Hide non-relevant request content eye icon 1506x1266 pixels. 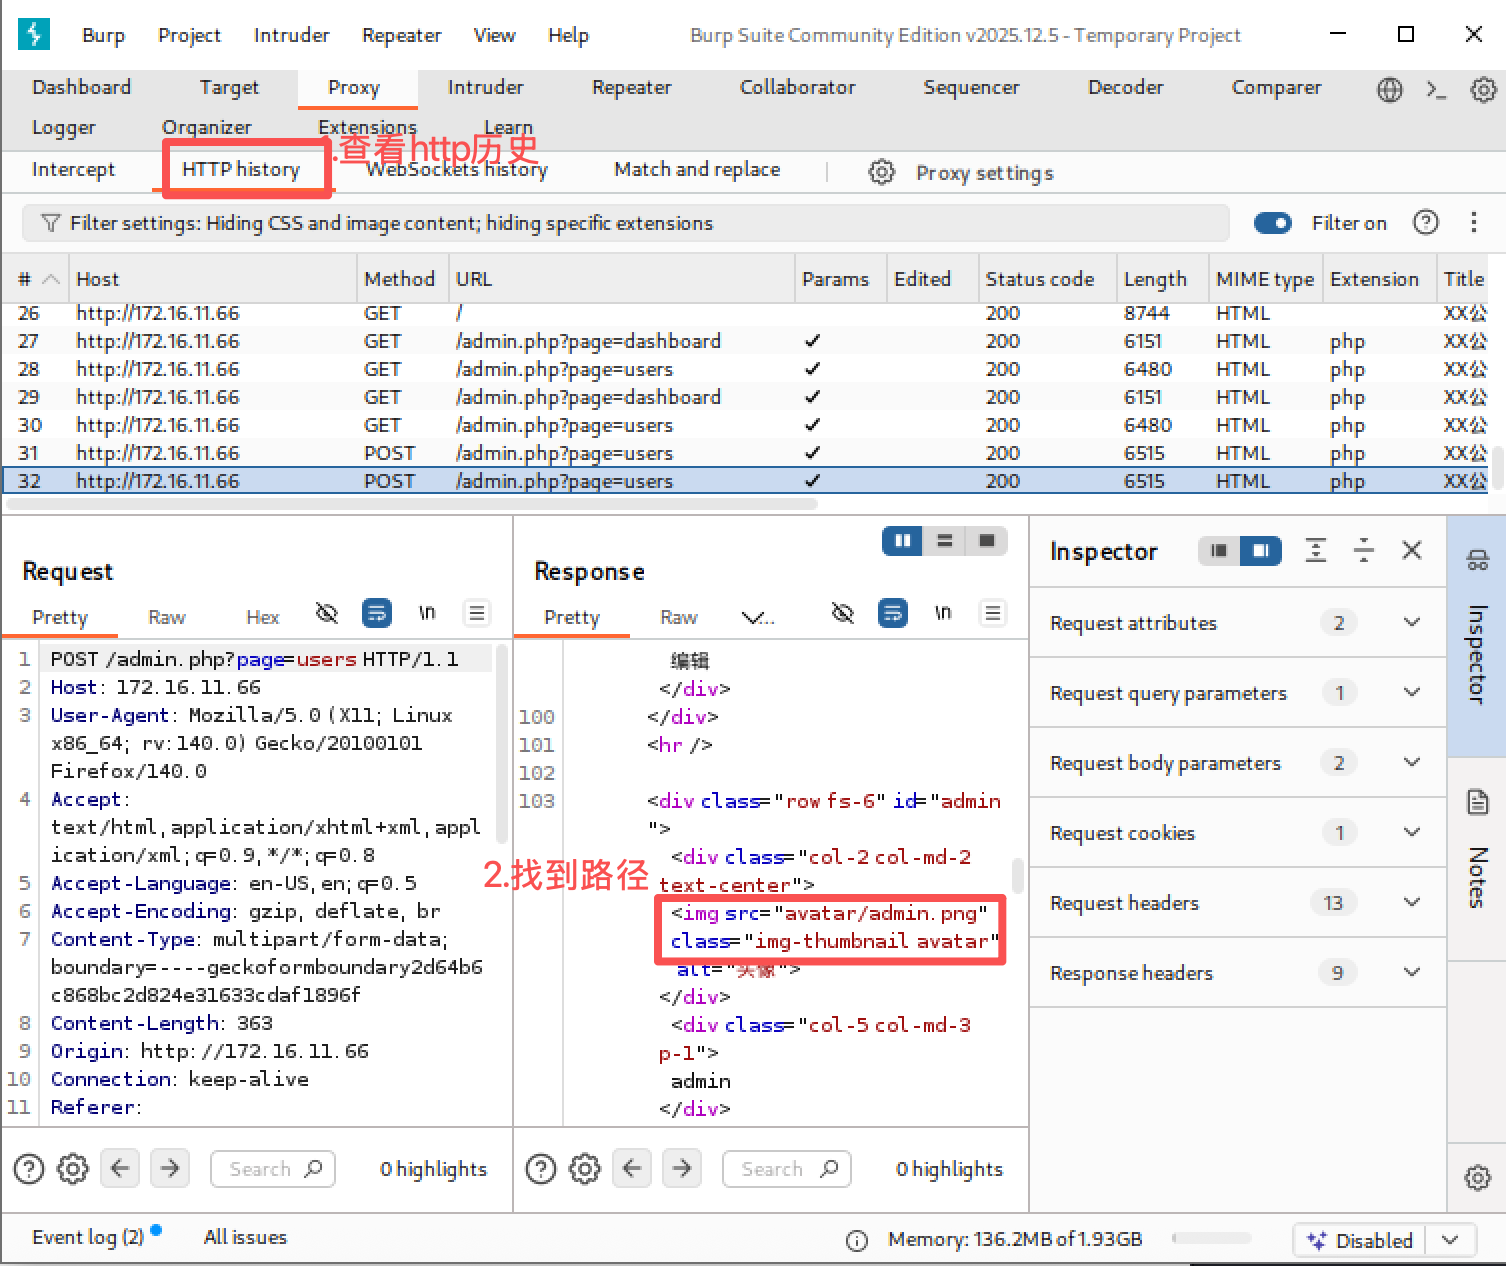(x=327, y=613)
